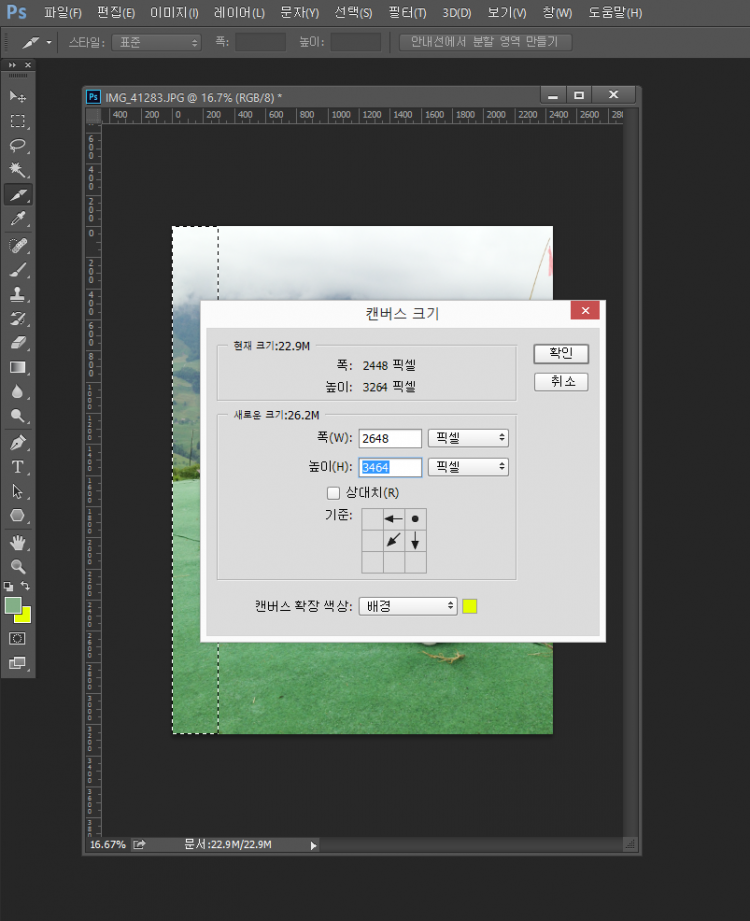Select the Gradient tool

point(18,368)
